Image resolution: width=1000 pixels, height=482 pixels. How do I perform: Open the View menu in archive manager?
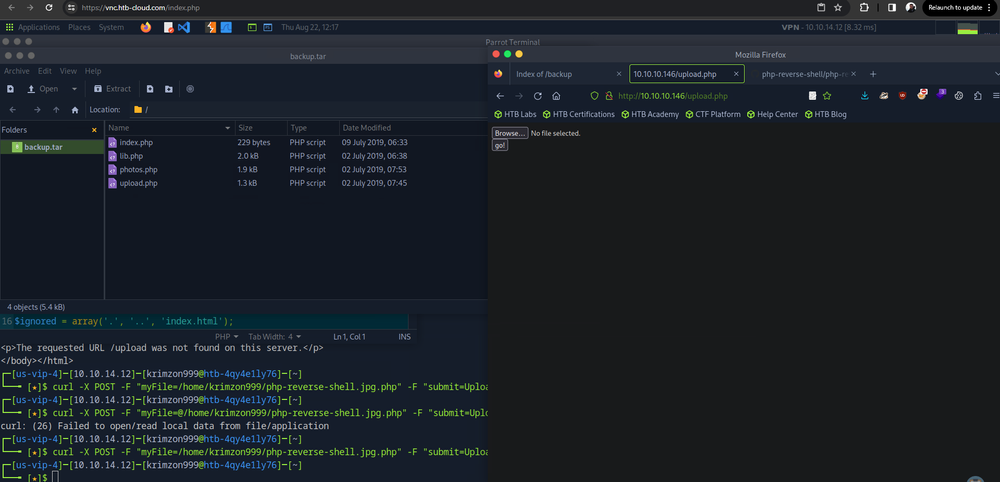[68, 71]
